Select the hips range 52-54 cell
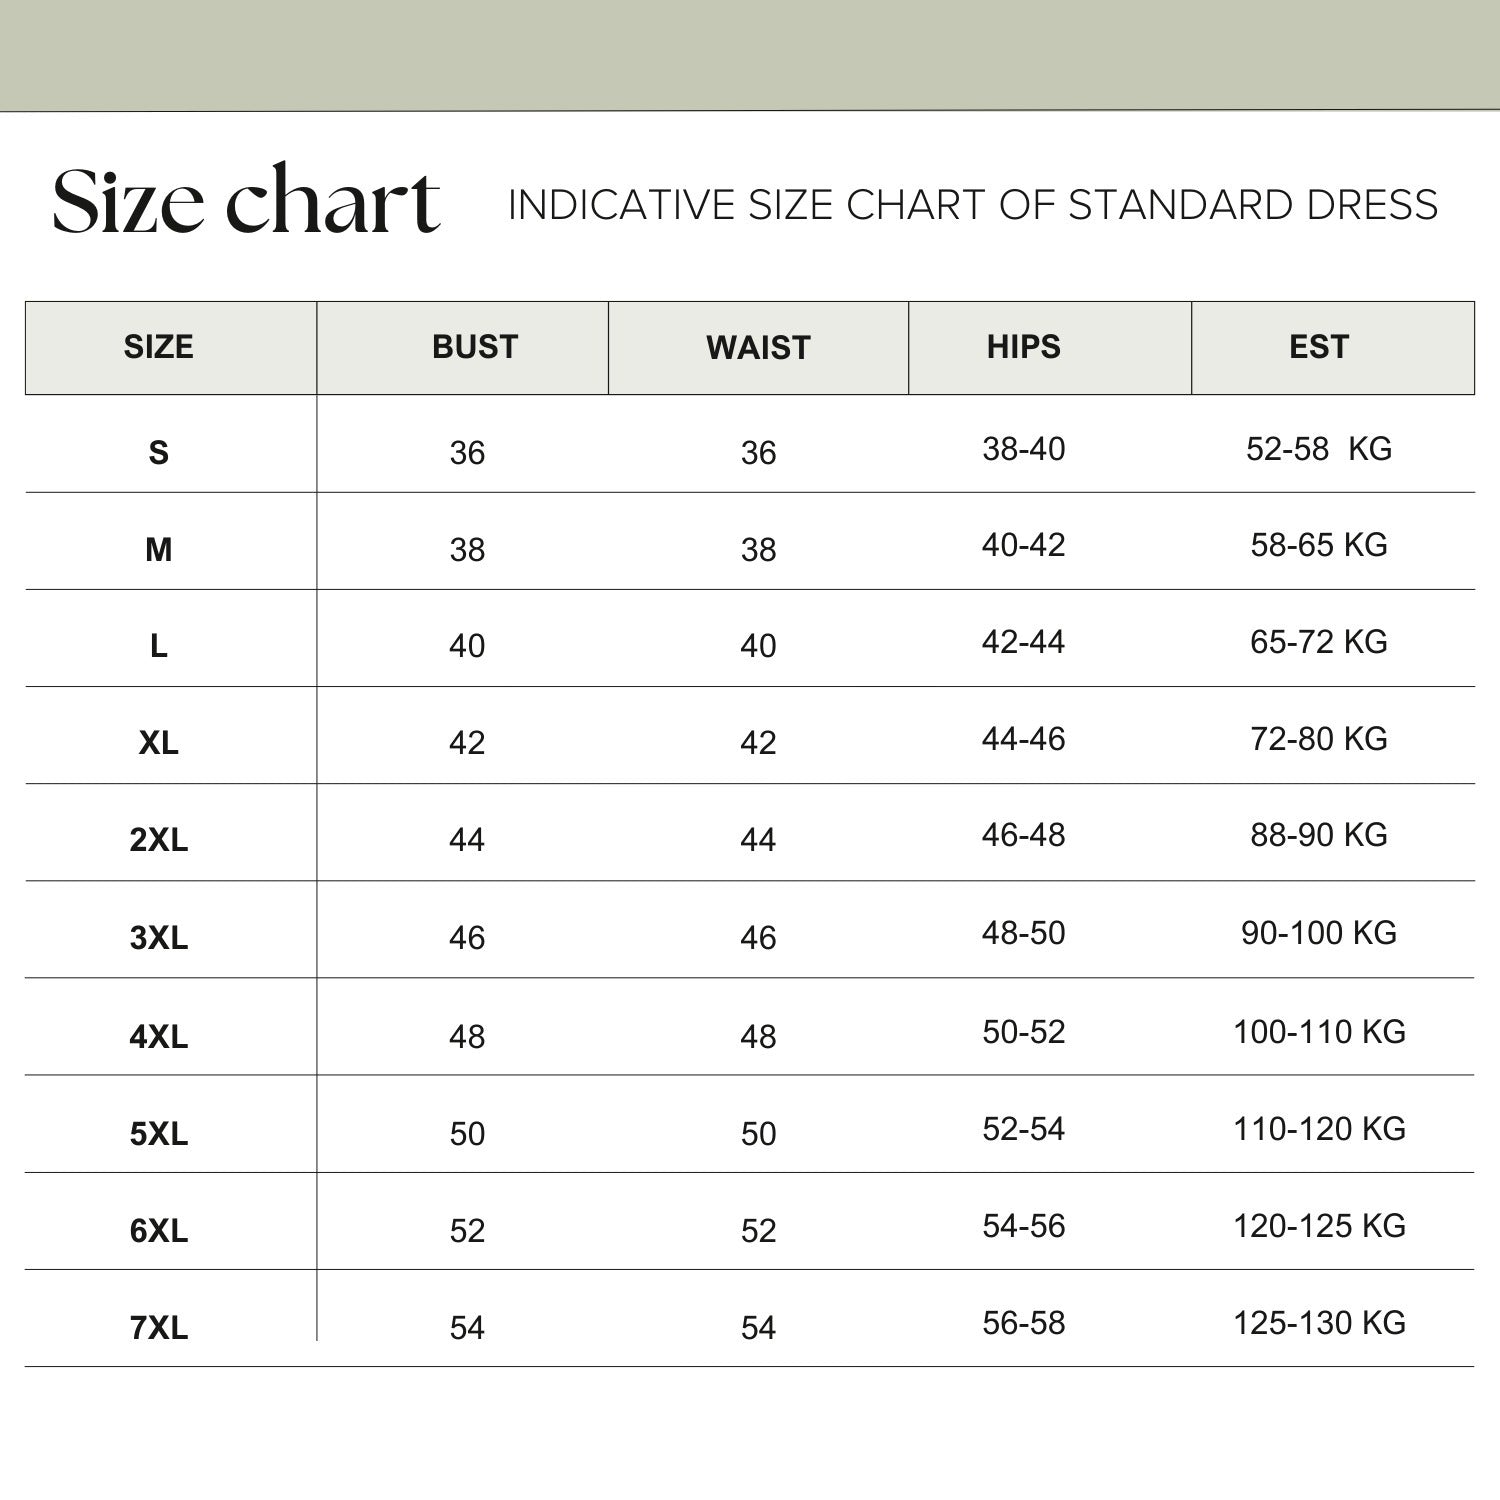 pos(1023,1129)
